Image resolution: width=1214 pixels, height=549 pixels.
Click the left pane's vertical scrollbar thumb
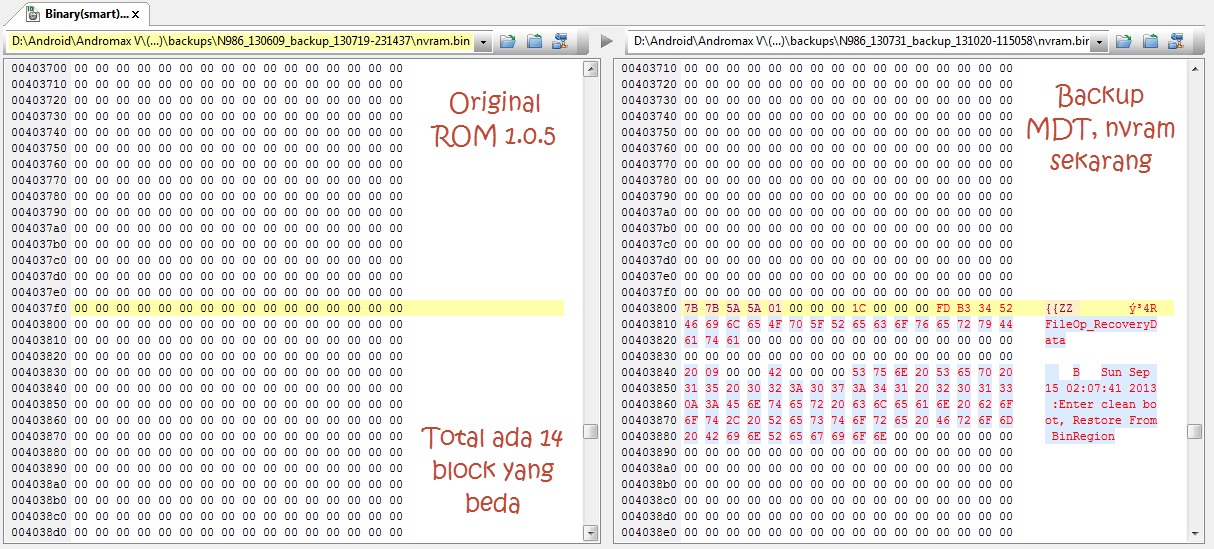[x=591, y=431]
